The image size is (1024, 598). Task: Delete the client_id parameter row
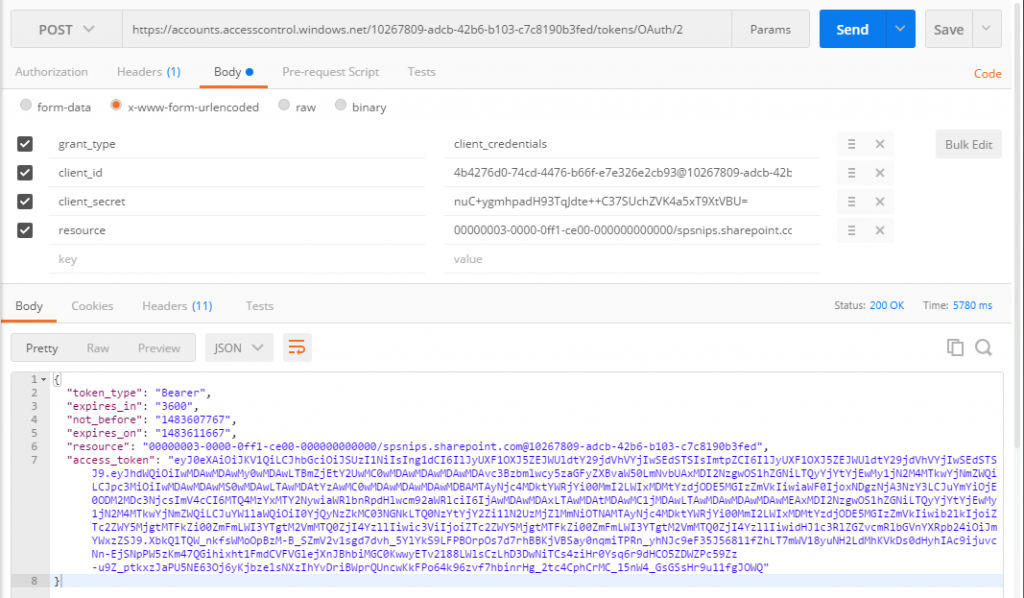pyautogui.click(x=879, y=173)
